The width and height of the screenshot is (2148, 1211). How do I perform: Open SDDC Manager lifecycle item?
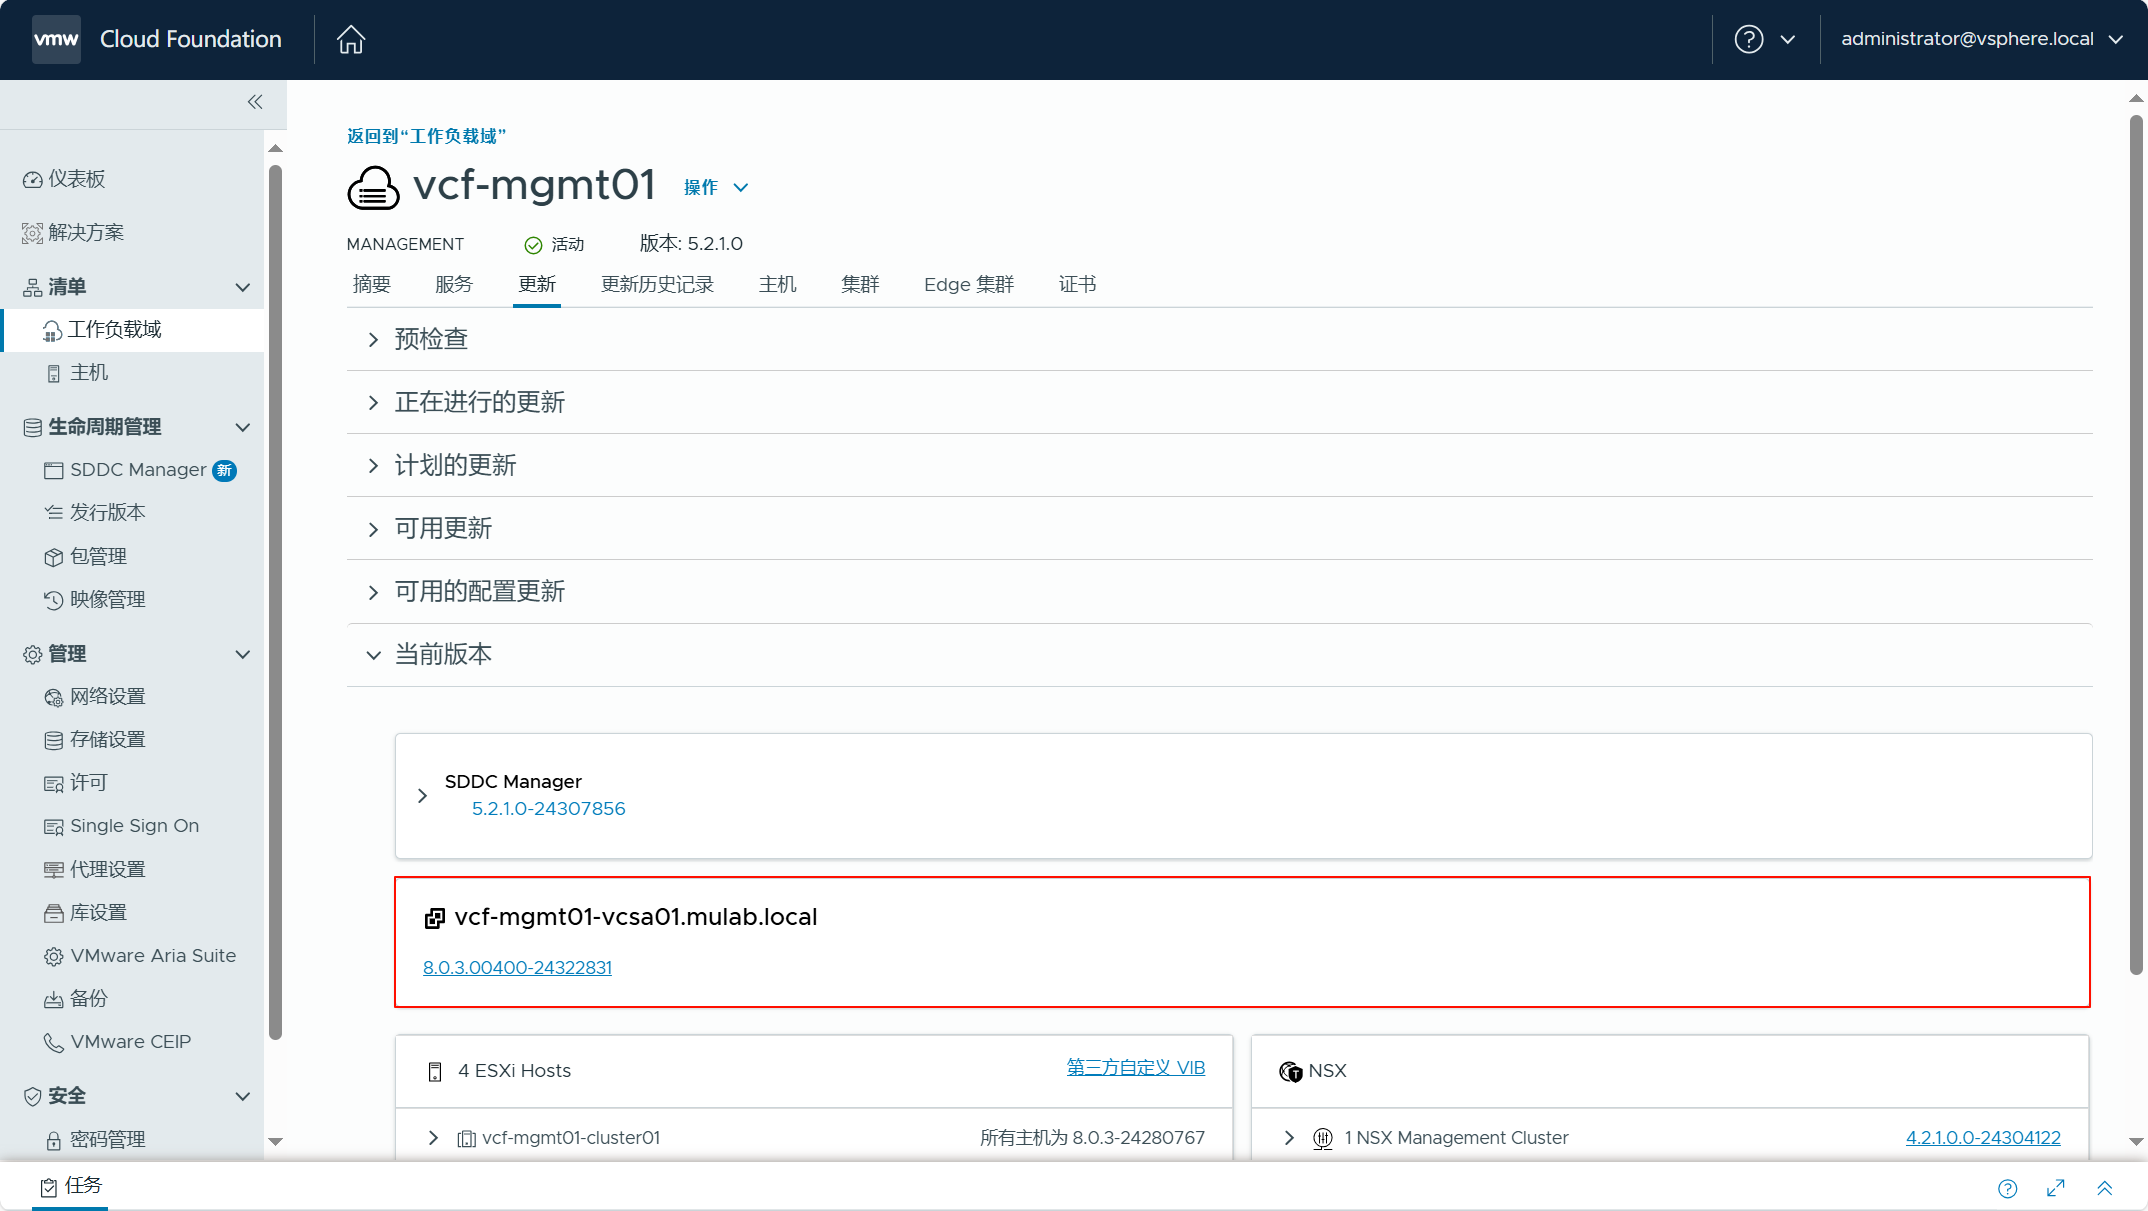[x=138, y=470]
